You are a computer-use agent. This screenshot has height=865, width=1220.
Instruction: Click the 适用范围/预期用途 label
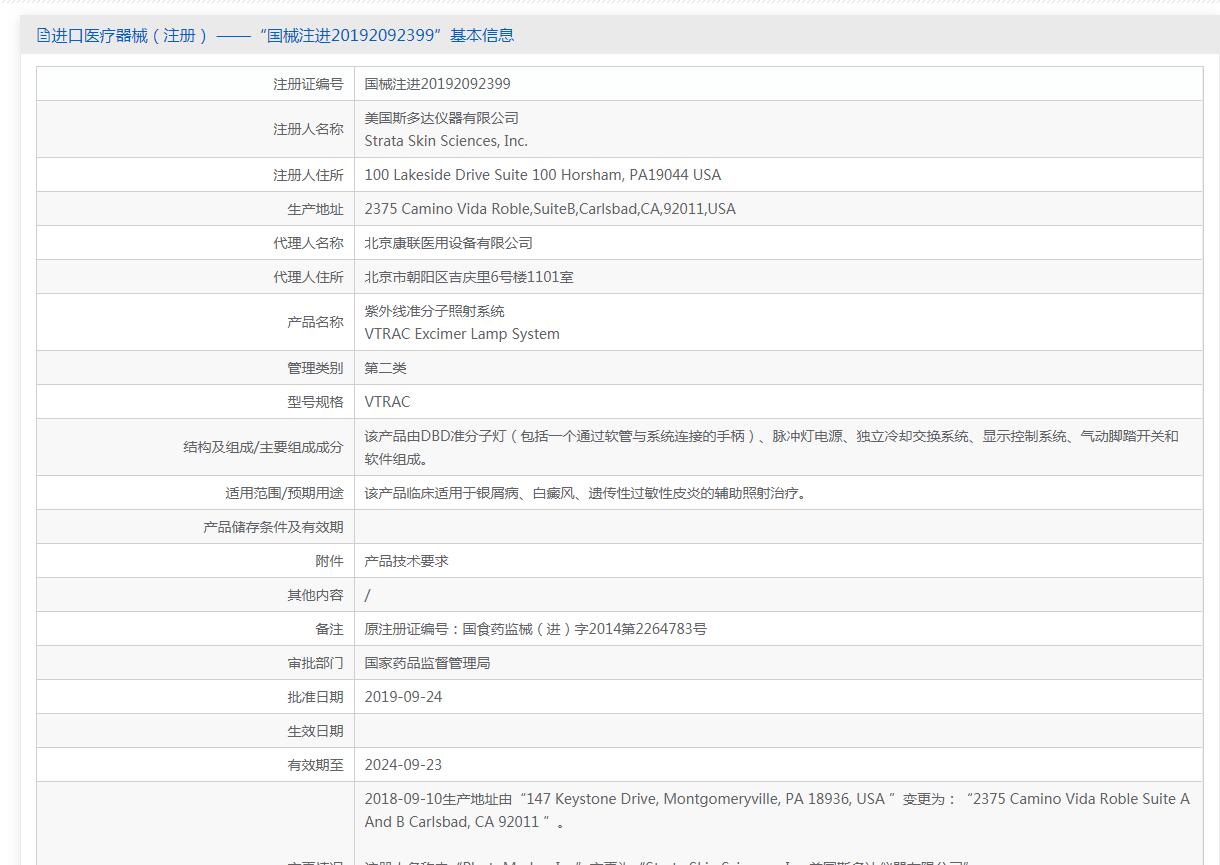tap(284, 493)
